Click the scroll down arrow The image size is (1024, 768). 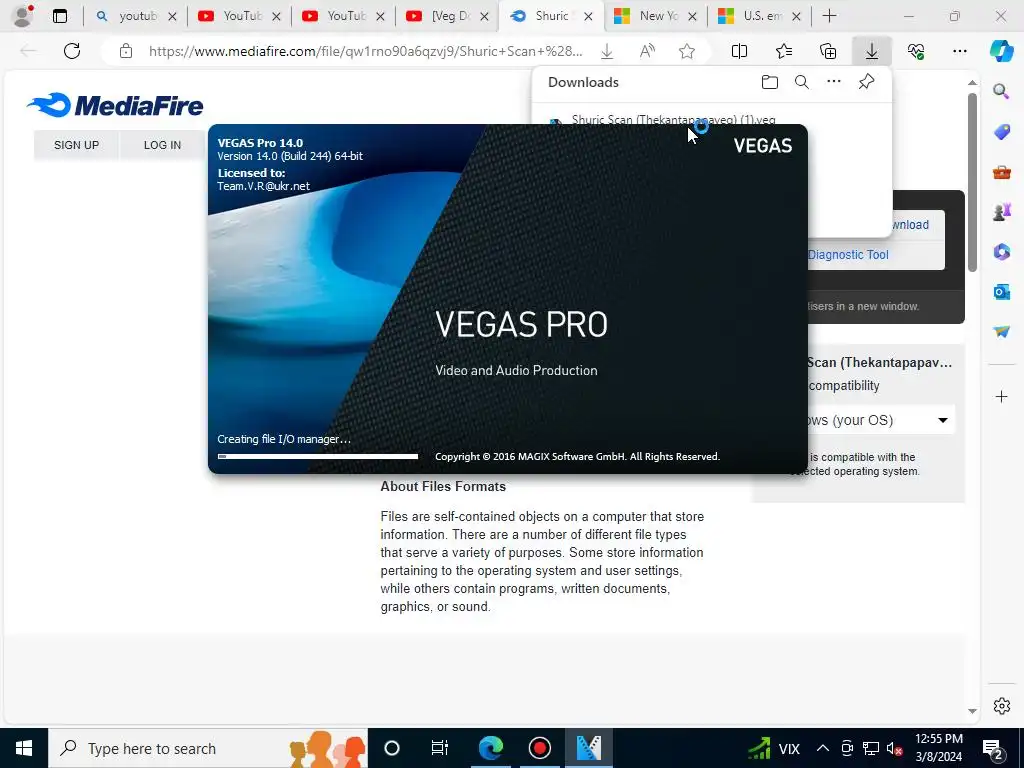tap(972, 711)
